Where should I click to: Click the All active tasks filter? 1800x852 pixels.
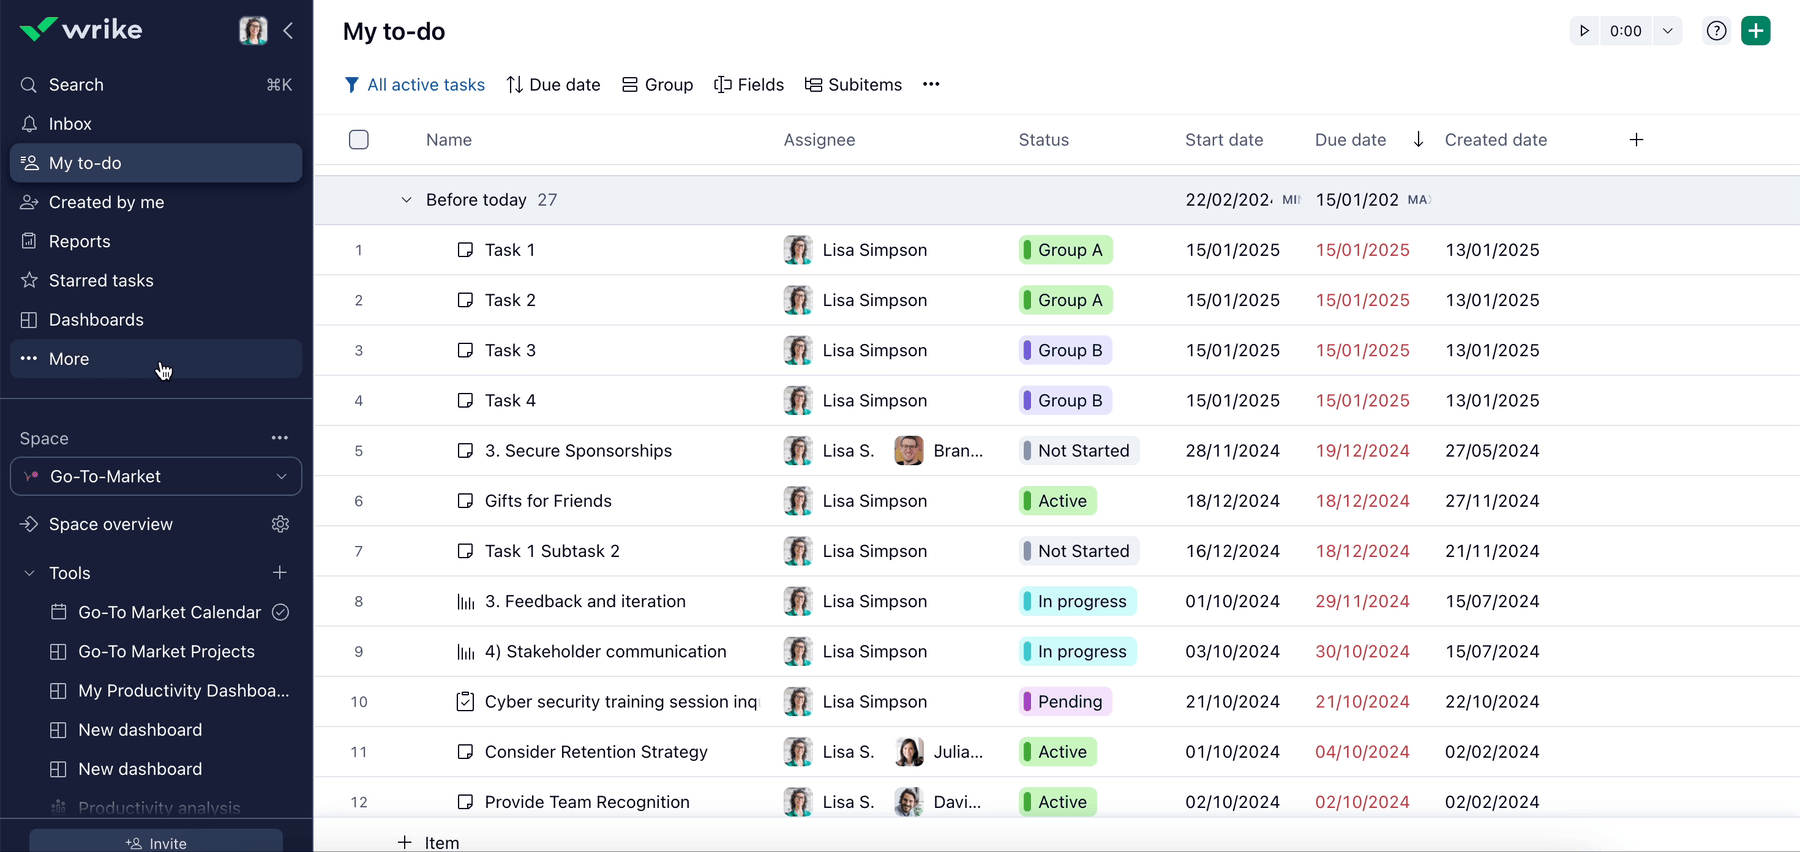[415, 85]
